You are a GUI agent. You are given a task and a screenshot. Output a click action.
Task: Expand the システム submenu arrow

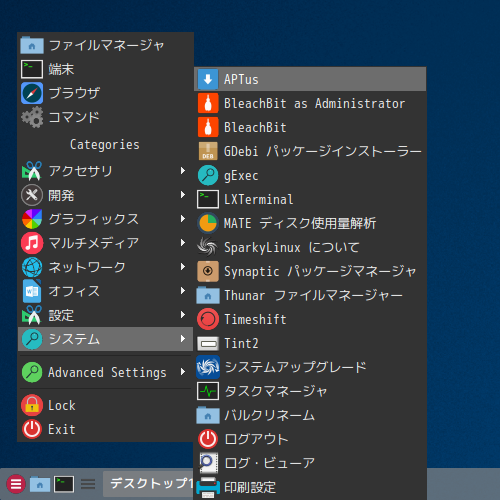click(x=183, y=339)
